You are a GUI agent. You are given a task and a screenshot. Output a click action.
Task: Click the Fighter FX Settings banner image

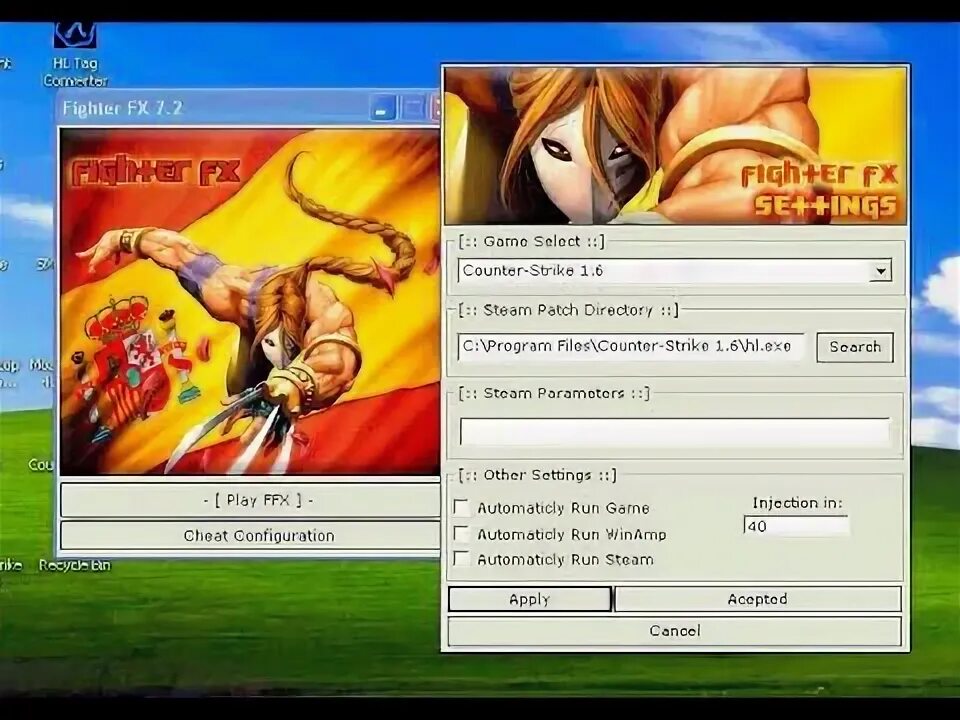coord(675,146)
